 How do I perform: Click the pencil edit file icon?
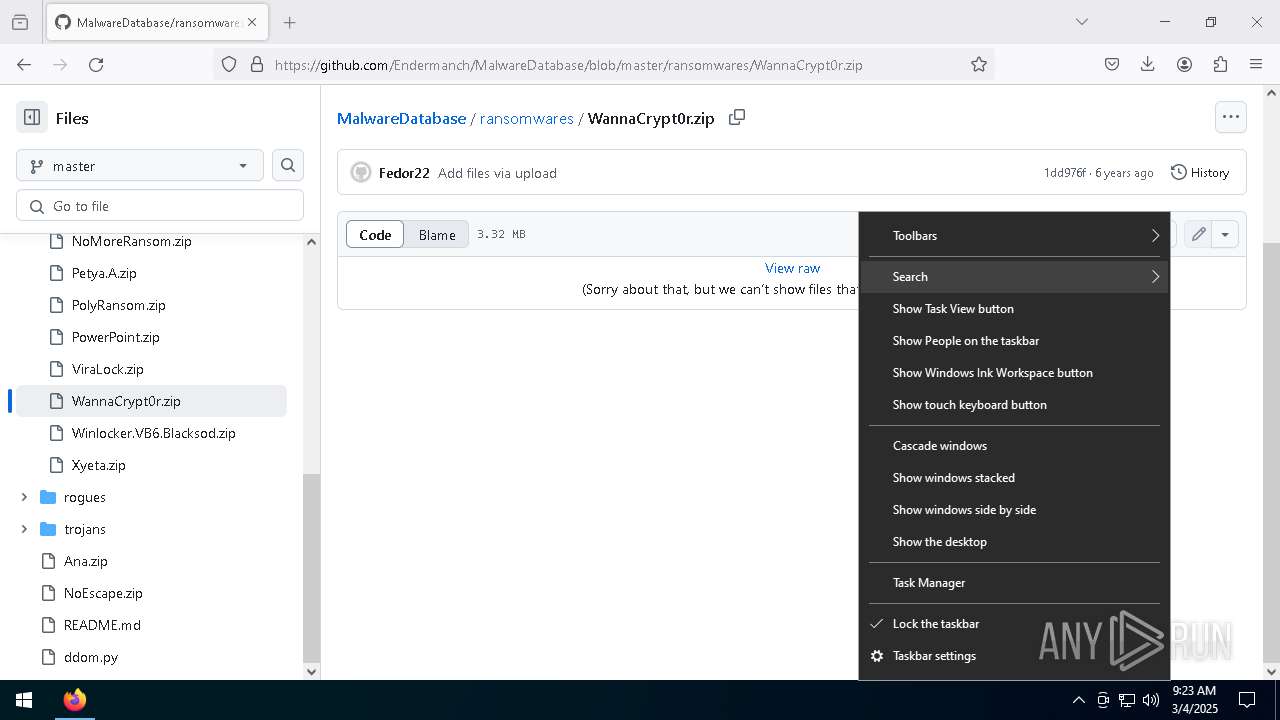1198,235
